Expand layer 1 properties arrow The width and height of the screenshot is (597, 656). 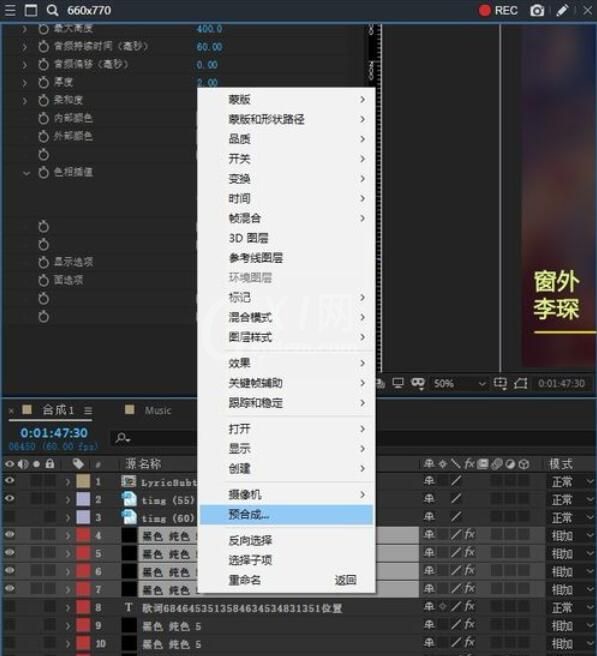(67, 482)
